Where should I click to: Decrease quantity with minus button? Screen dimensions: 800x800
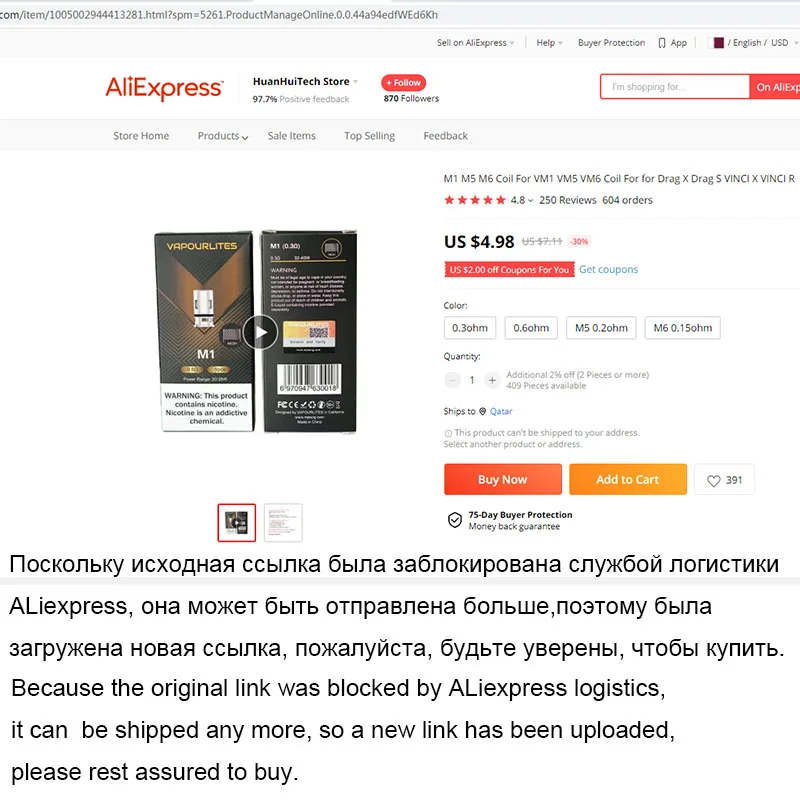[452, 380]
